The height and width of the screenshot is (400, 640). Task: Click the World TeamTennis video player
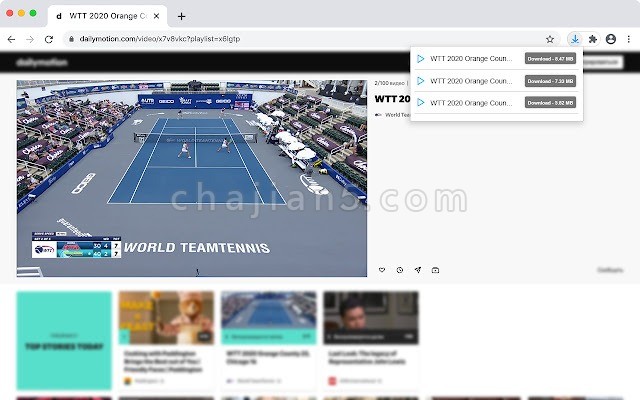click(192, 178)
